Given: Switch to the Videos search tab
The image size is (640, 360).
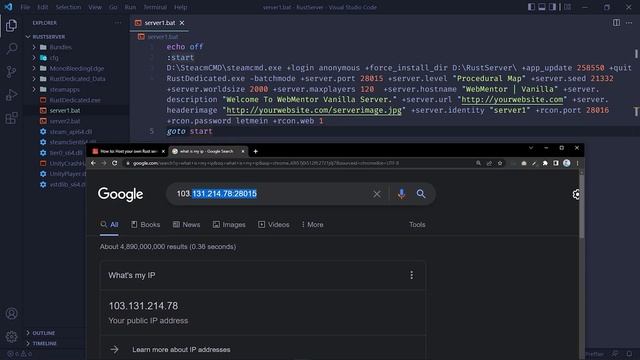Looking at the screenshot, I should coord(273,224).
